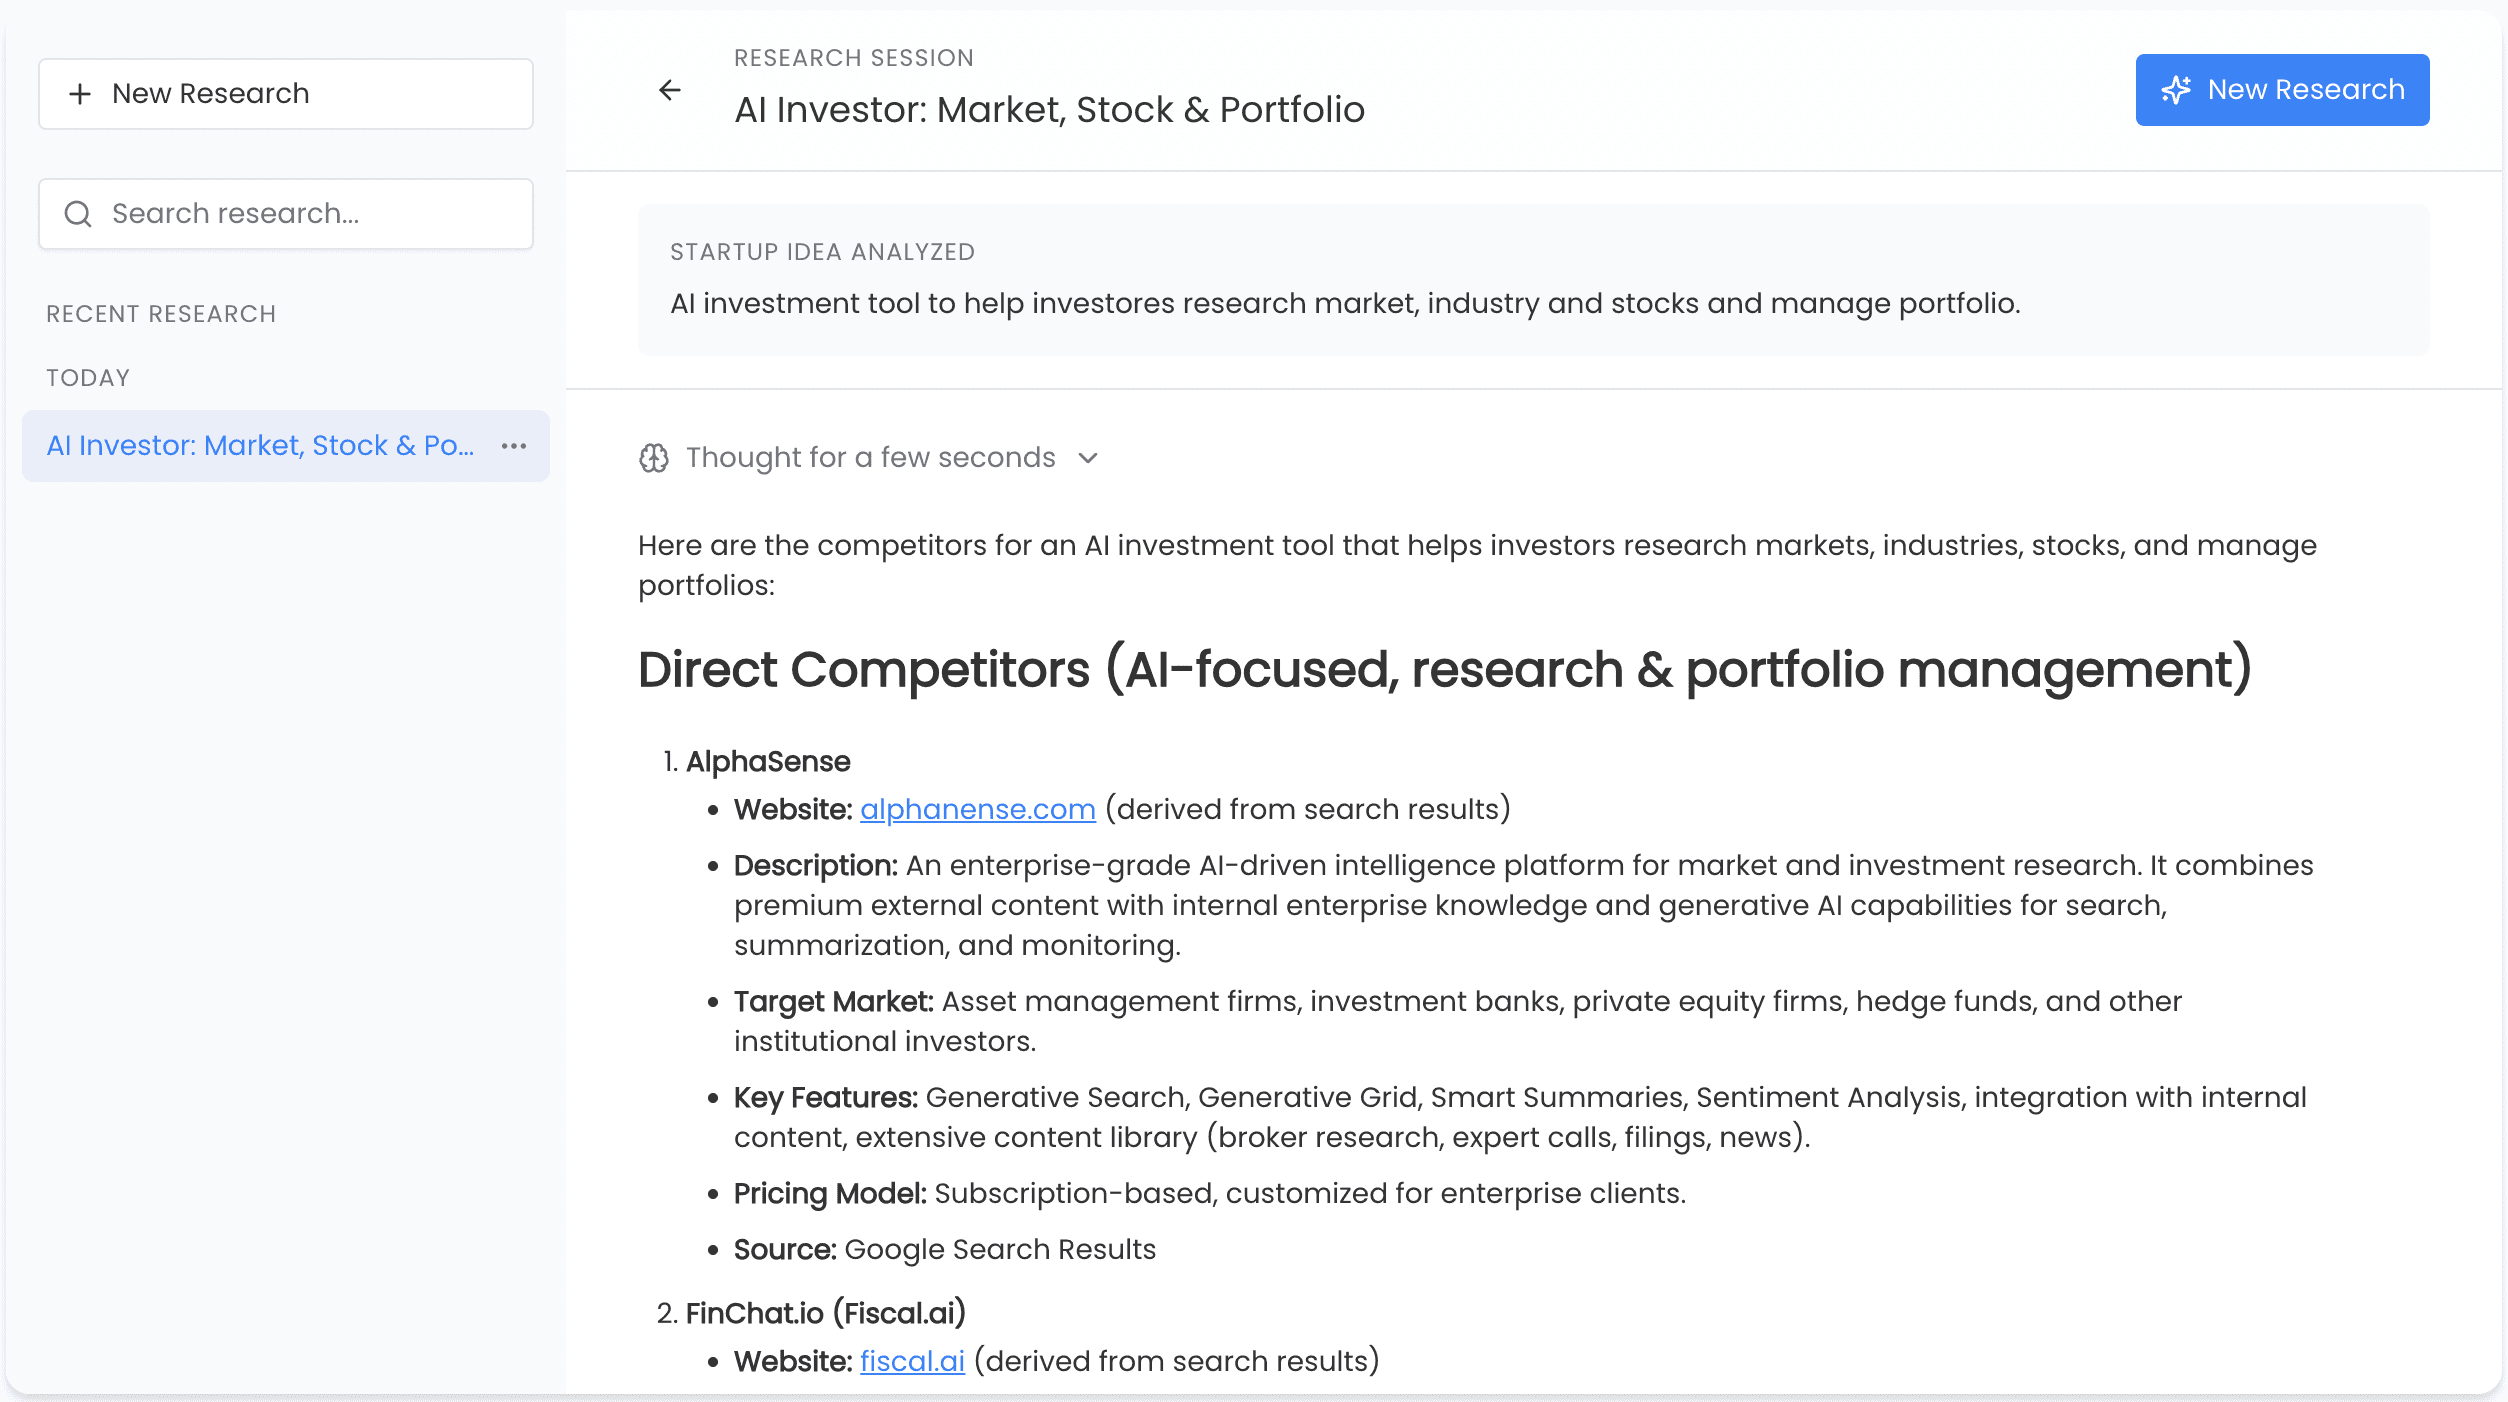The width and height of the screenshot is (2508, 1402).
Task: Select AI Investor session in recent research
Action: [x=260, y=446]
